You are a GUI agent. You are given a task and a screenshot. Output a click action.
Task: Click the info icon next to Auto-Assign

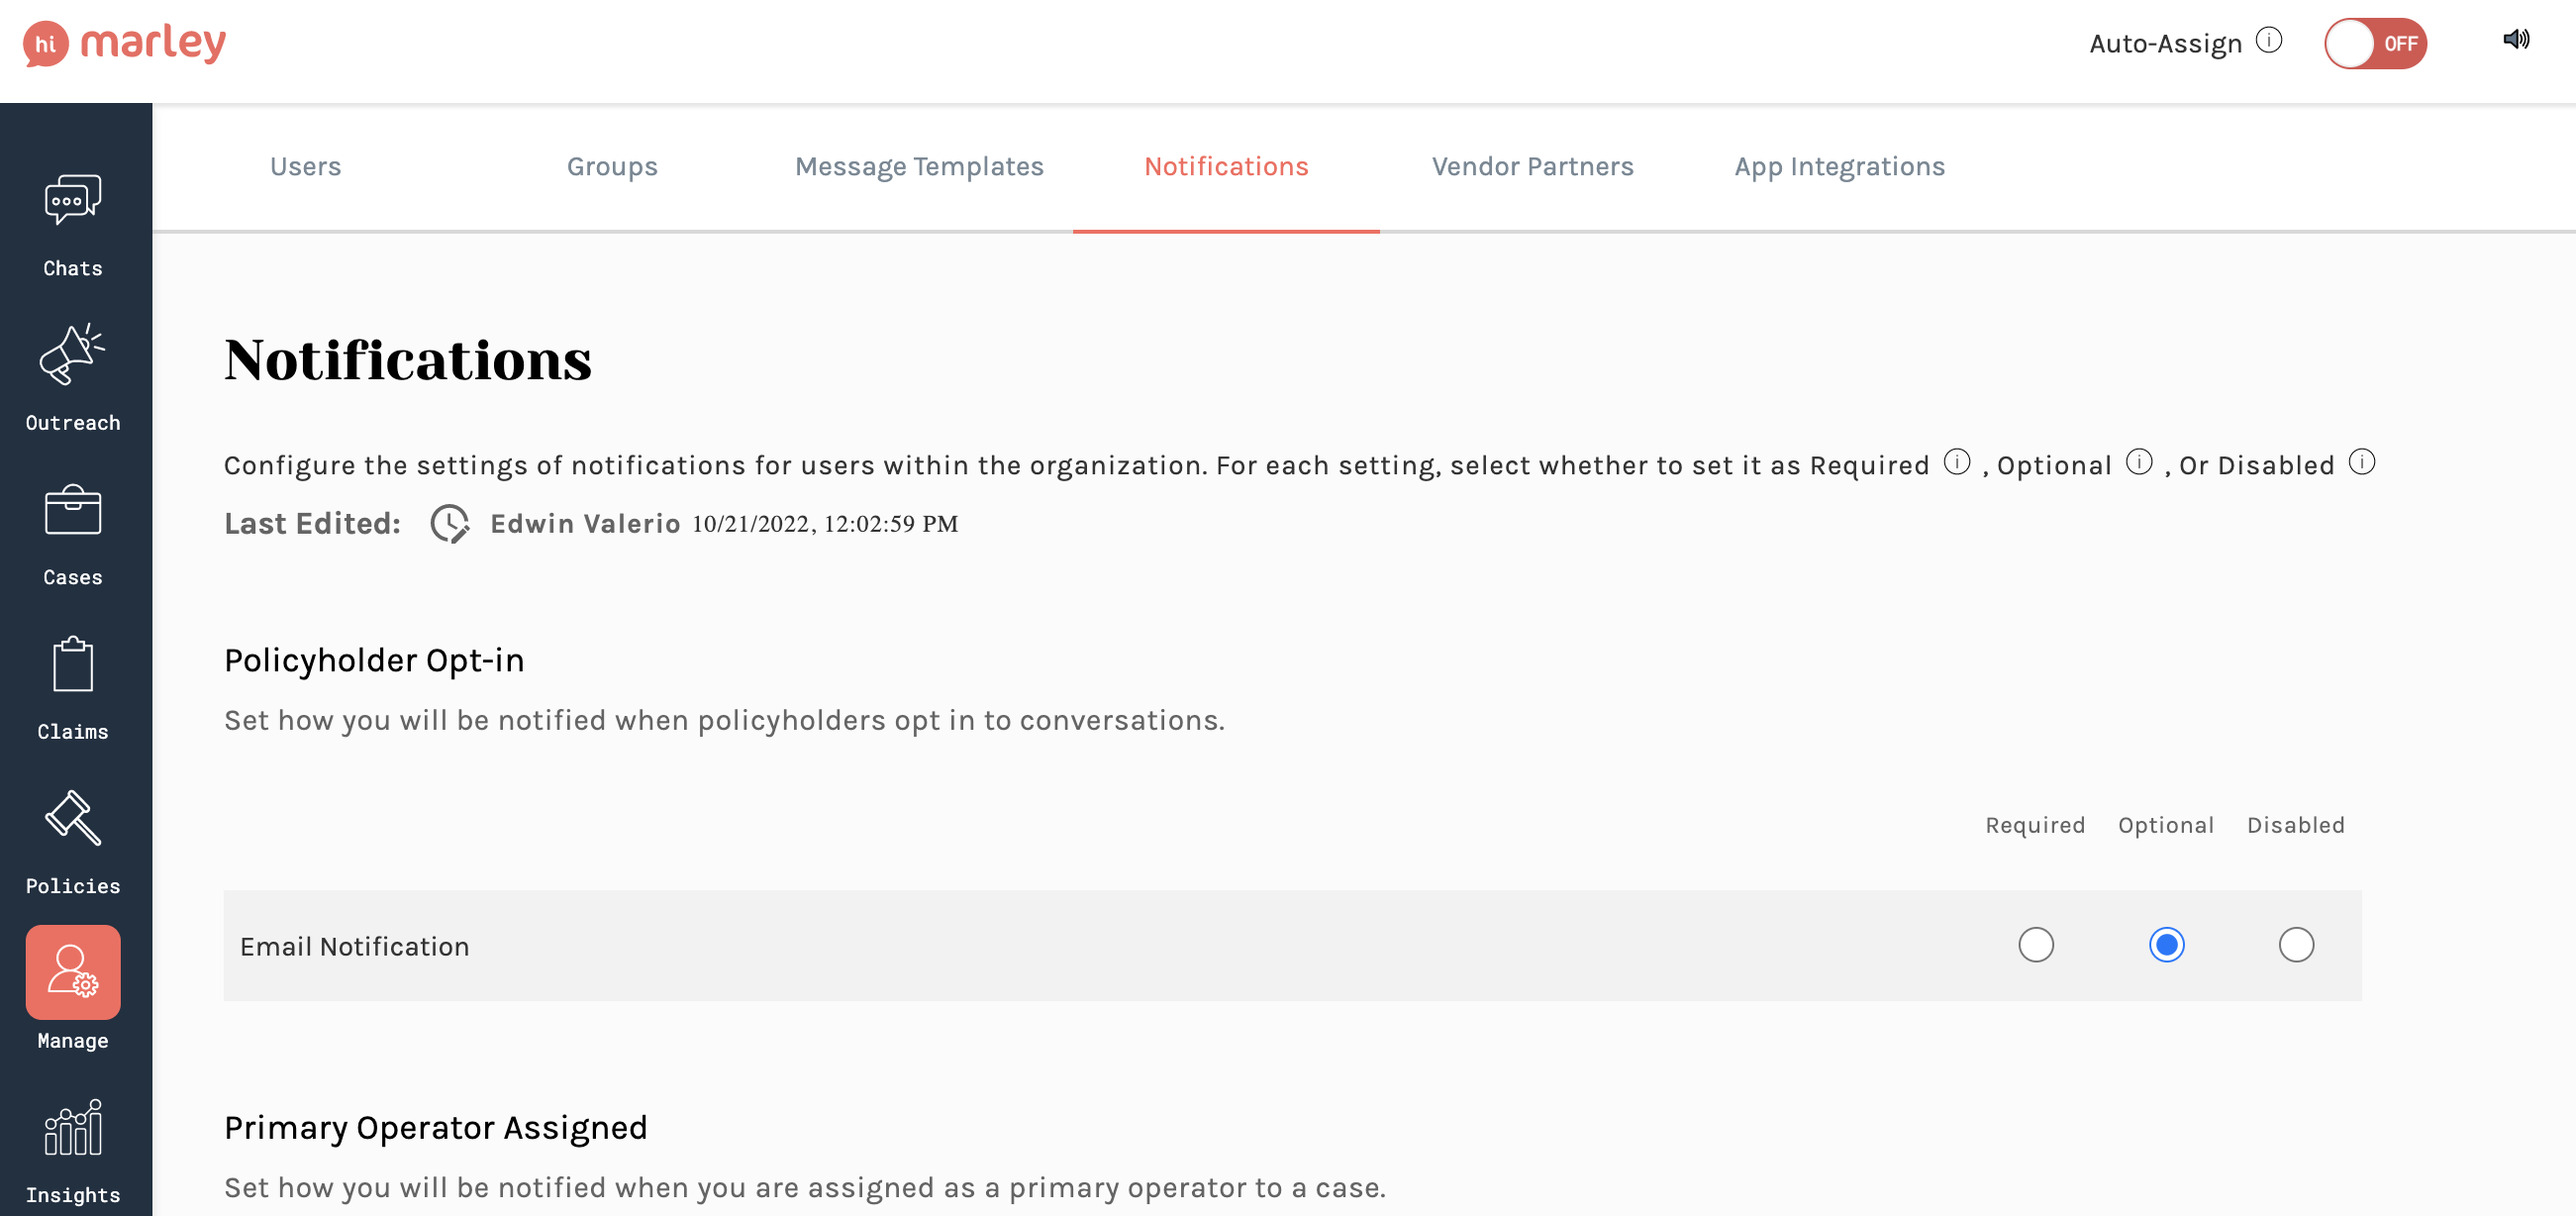[2270, 41]
